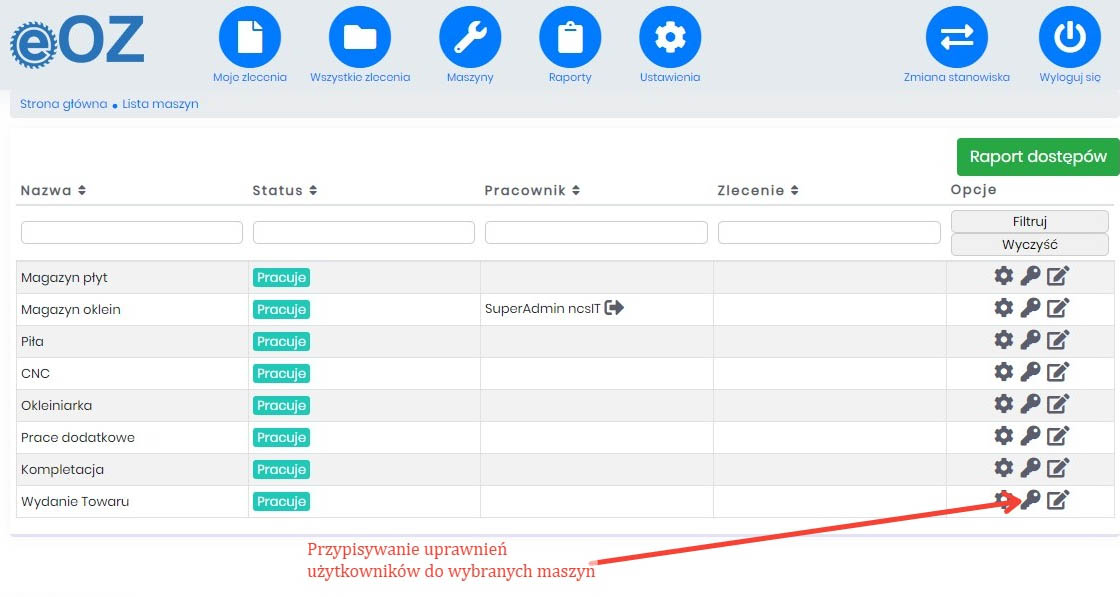This screenshot has height=597, width=1120.
Task: Edit the CNC machine row
Action: pos(1058,373)
